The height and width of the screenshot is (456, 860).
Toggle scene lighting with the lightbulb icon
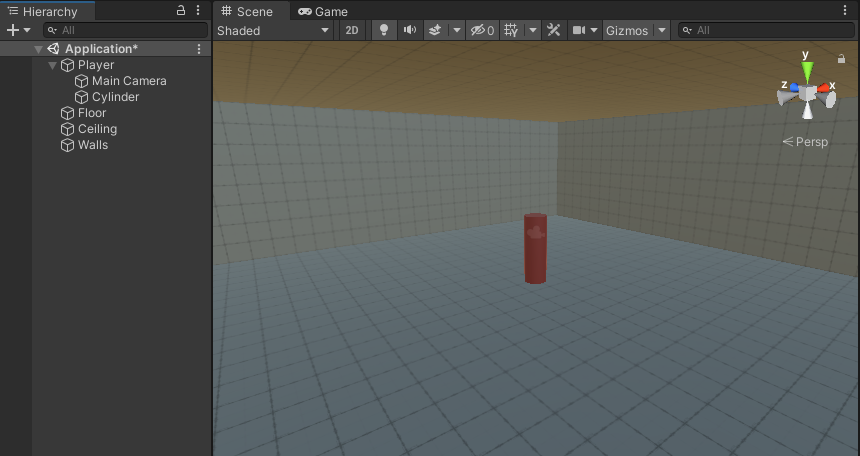tap(384, 30)
